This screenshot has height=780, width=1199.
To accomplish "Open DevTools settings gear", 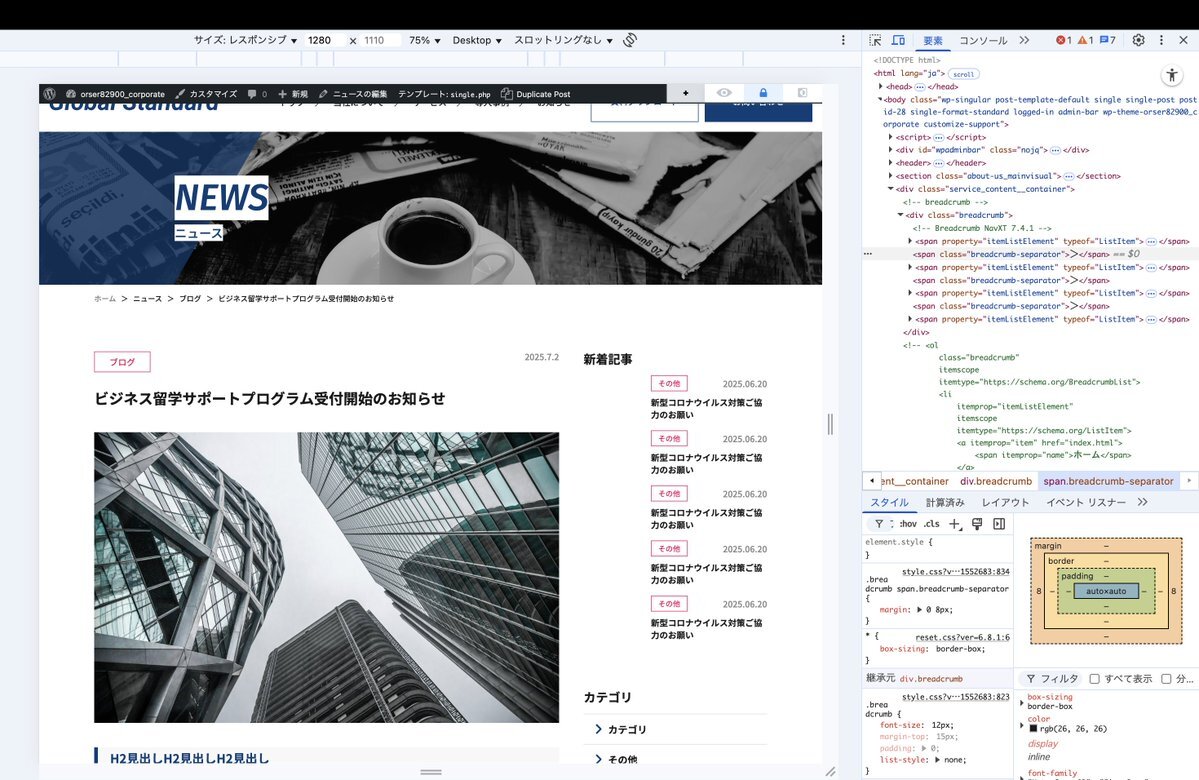I will coord(1139,41).
